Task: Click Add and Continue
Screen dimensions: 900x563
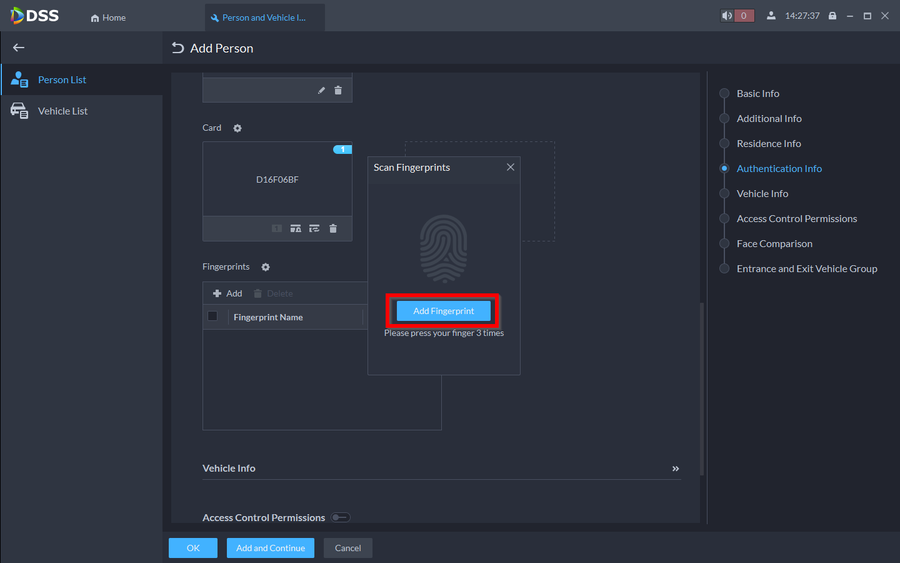Action: point(270,548)
